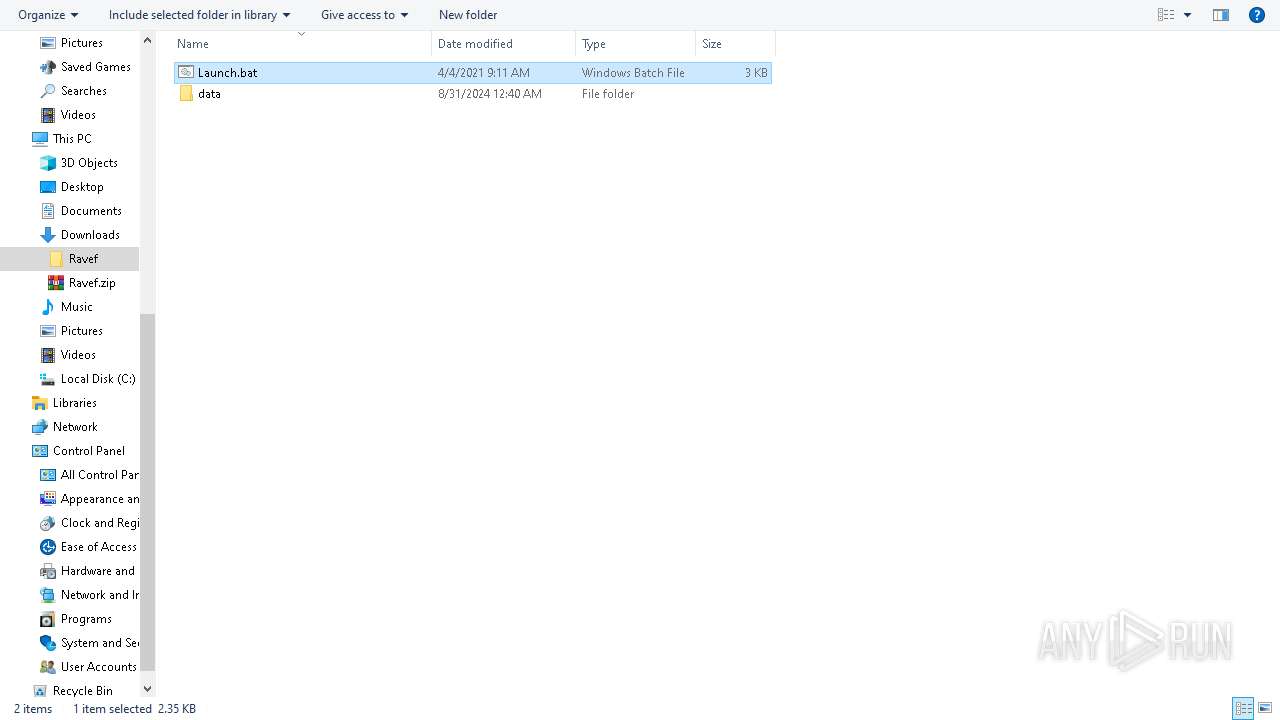Click the data folder icon
1280x720 pixels.
click(x=186, y=93)
